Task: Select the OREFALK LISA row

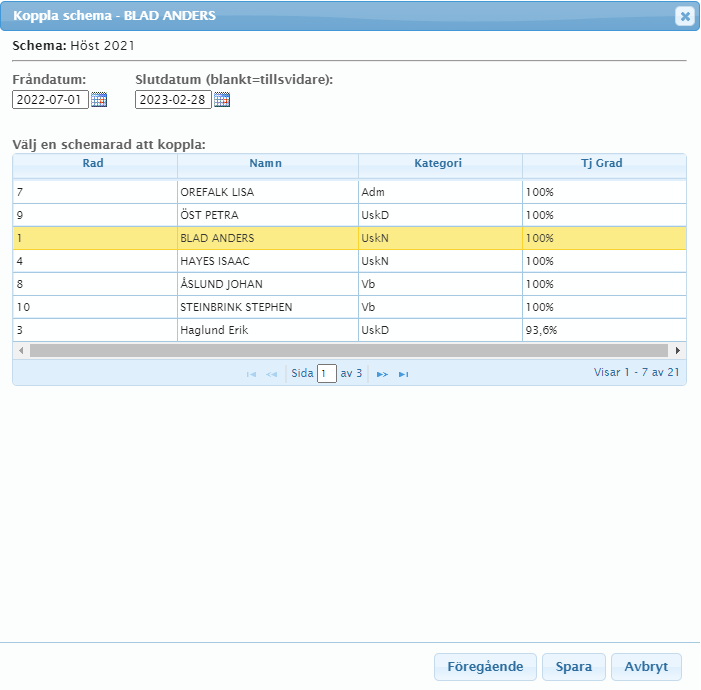Action: point(266,192)
